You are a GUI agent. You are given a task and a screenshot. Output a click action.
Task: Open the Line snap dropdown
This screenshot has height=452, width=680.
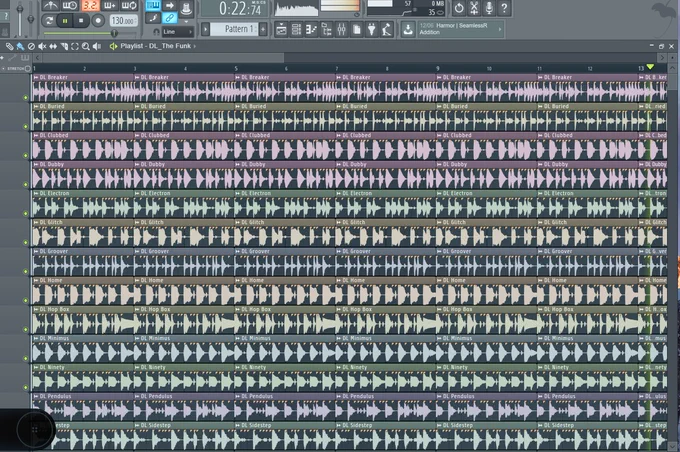pos(178,32)
